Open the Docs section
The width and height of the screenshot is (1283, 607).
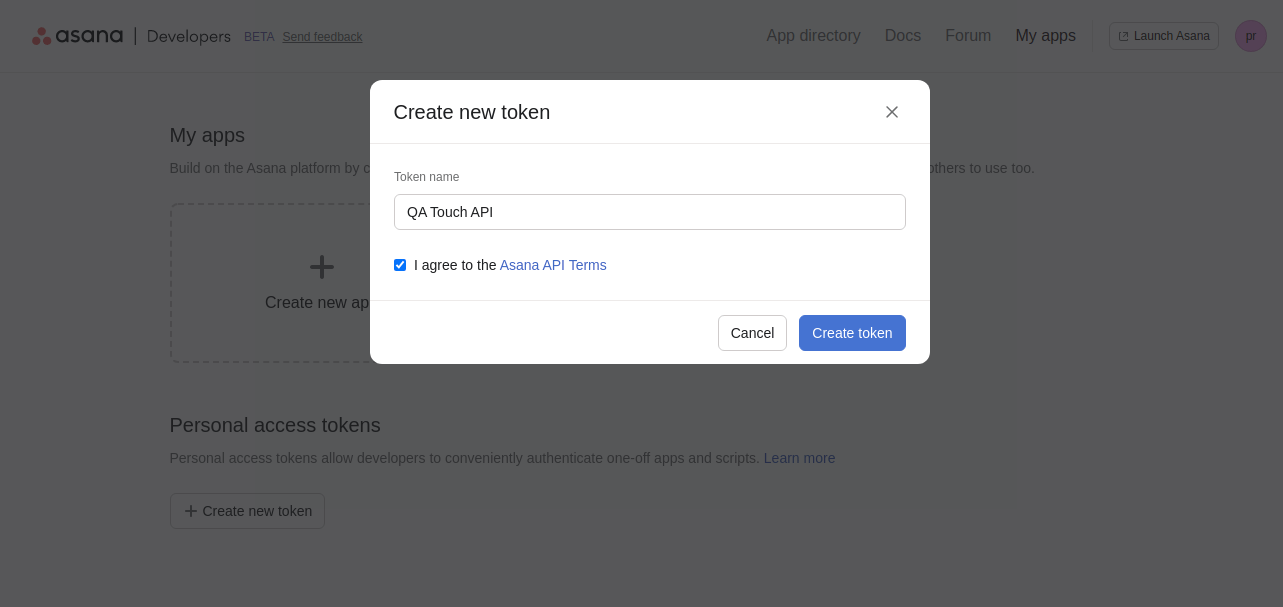(902, 36)
